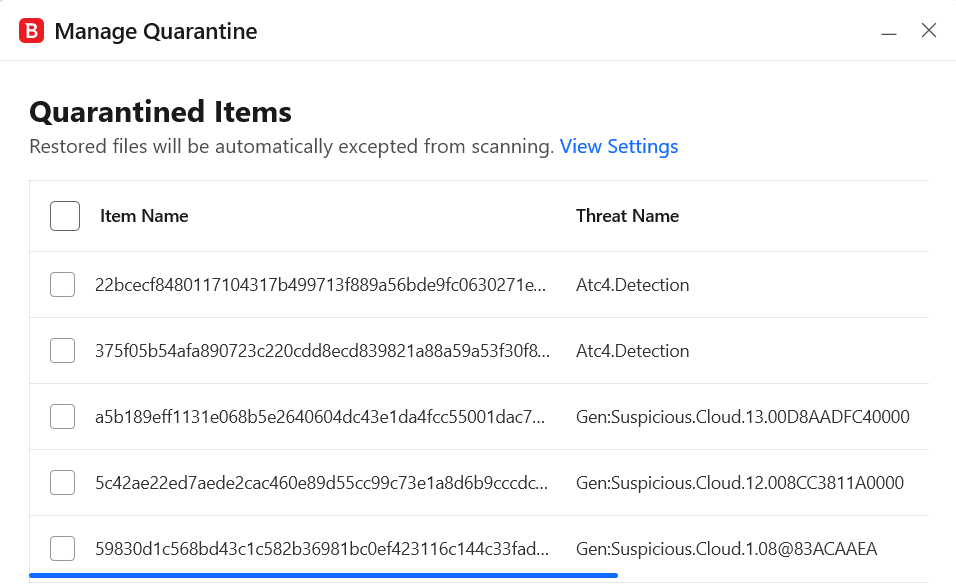956x588 pixels.
Task: Check the box for item 5c42ae22ed7aede2cac...
Action: point(62,482)
